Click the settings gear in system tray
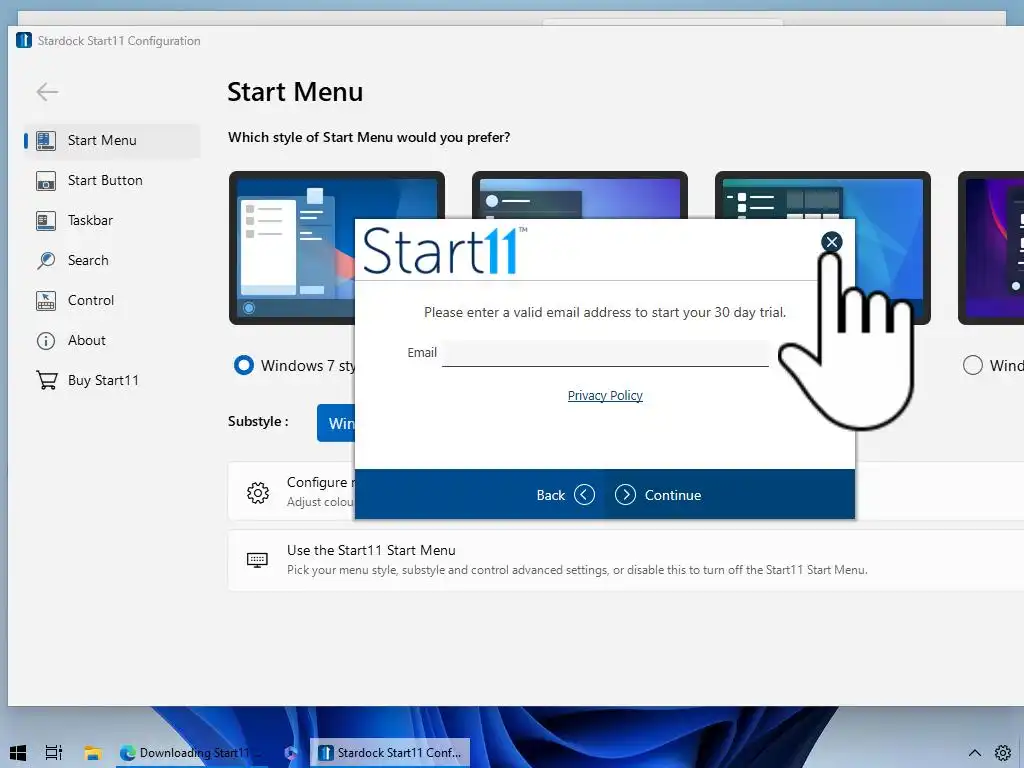Image resolution: width=1024 pixels, height=768 pixels. [x=1003, y=753]
